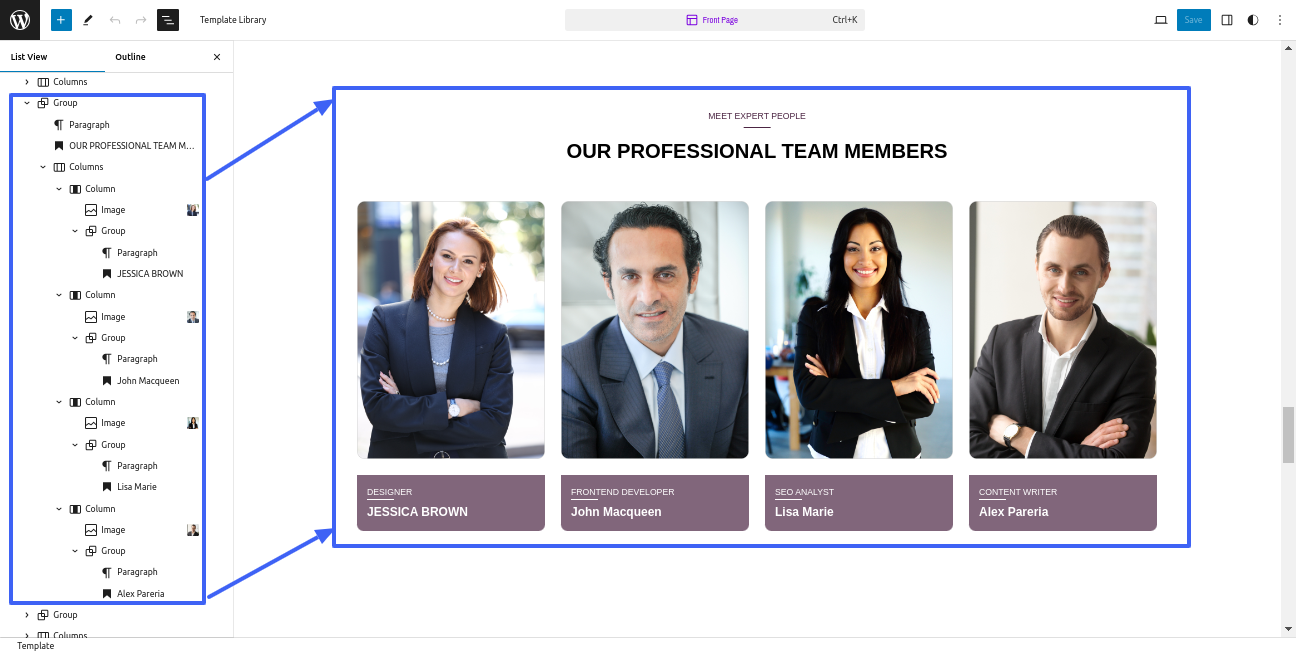The height and width of the screenshot is (654, 1296).
Task: Save the template with the Save button
Action: coord(1194,20)
